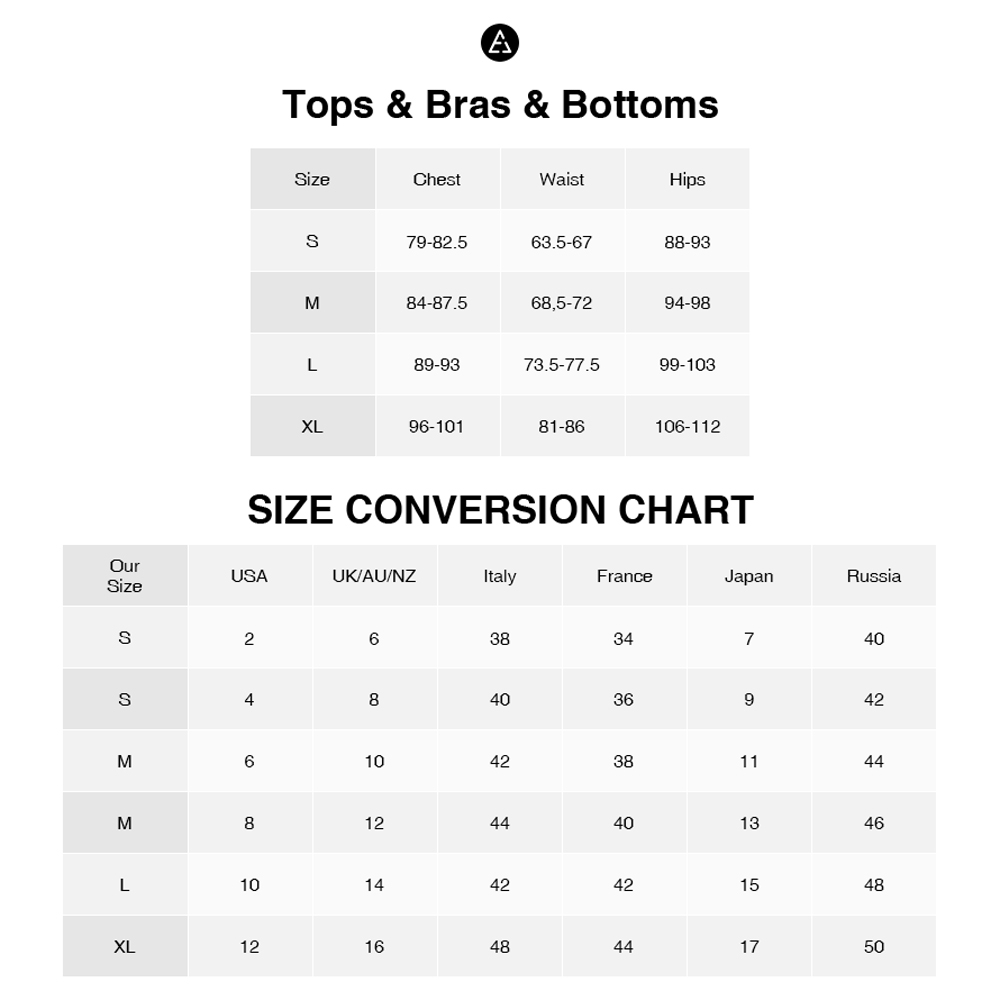
Task: Click the Russia column header
Action: [874, 576]
